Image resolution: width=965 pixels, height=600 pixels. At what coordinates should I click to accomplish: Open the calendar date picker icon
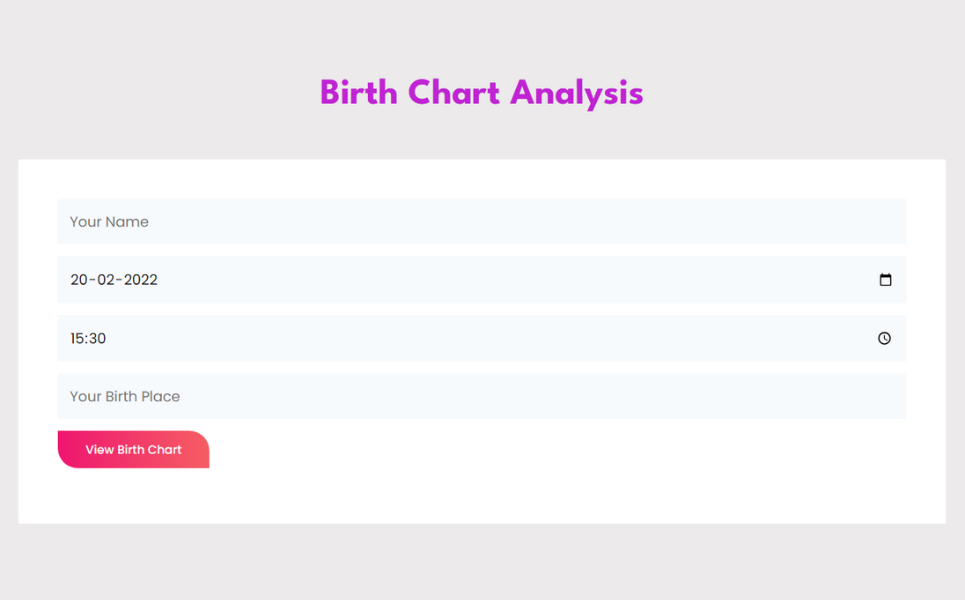coord(885,280)
